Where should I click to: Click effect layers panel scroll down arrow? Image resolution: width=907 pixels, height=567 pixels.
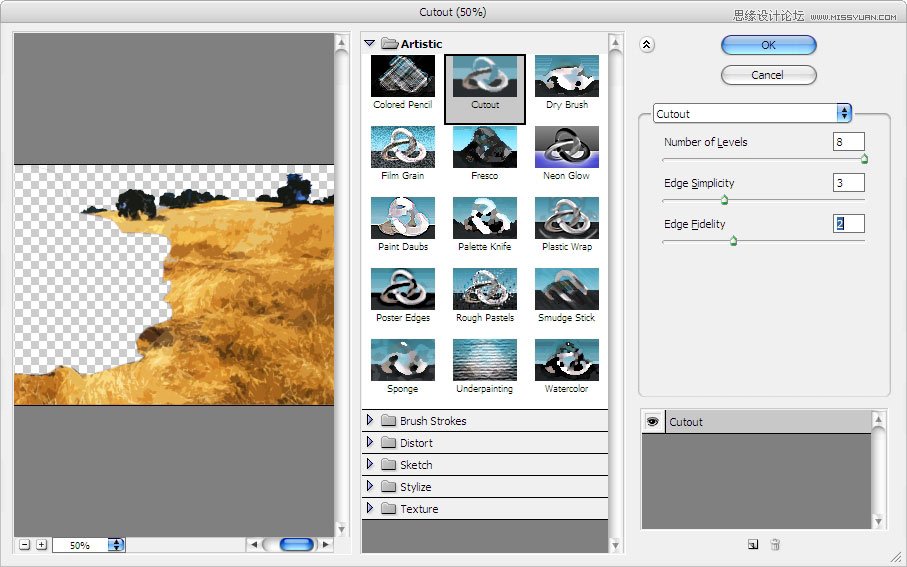pyautogui.click(x=878, y=521)
